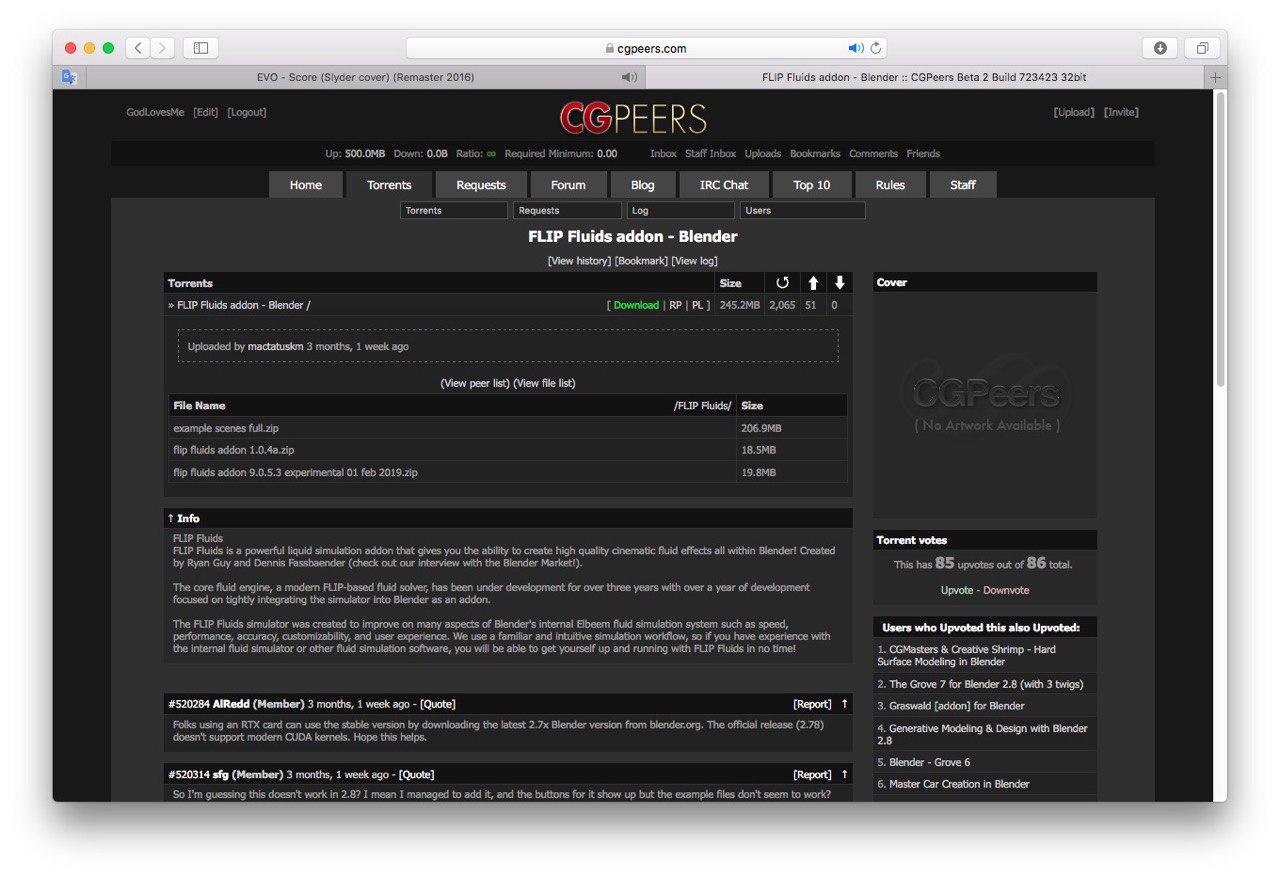
Task: Click the cover artwork placeholder
Action: [985, 404]
